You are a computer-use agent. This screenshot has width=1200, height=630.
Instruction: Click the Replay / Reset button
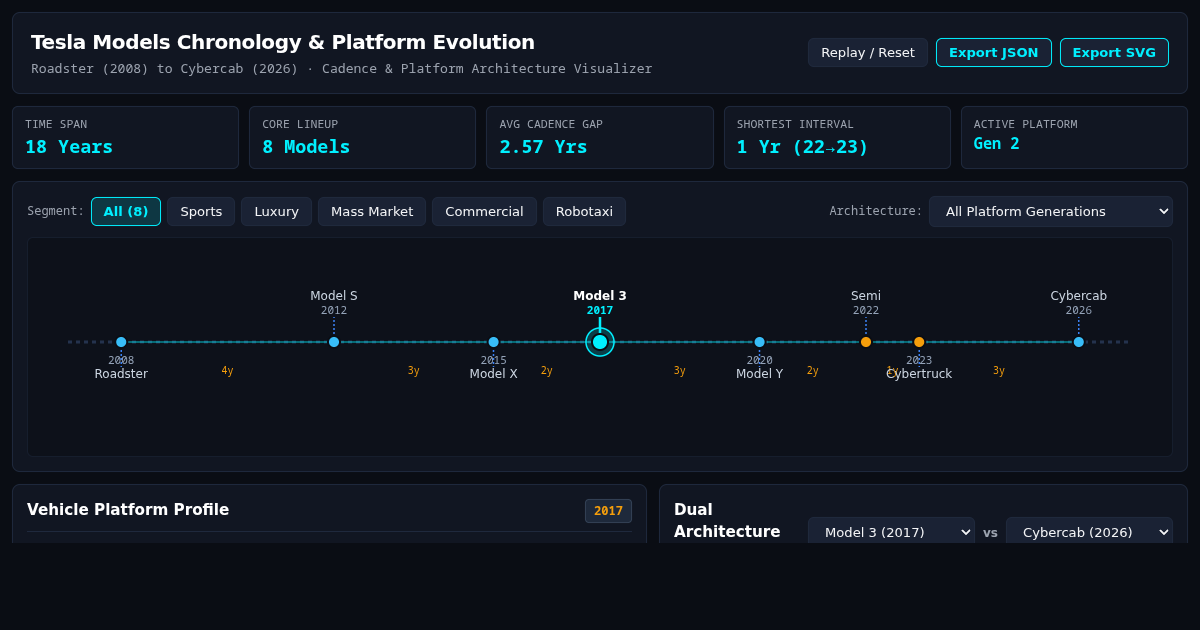pos(868,53)
